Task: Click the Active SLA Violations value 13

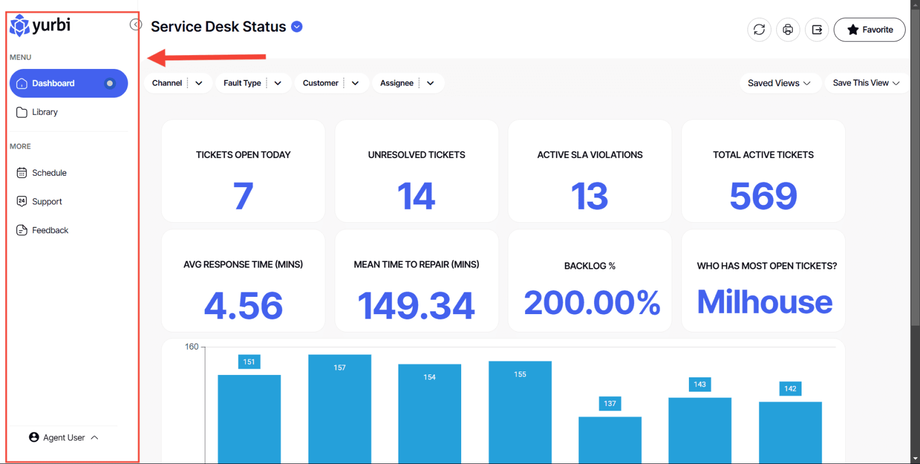Action: tap(590, 196)
